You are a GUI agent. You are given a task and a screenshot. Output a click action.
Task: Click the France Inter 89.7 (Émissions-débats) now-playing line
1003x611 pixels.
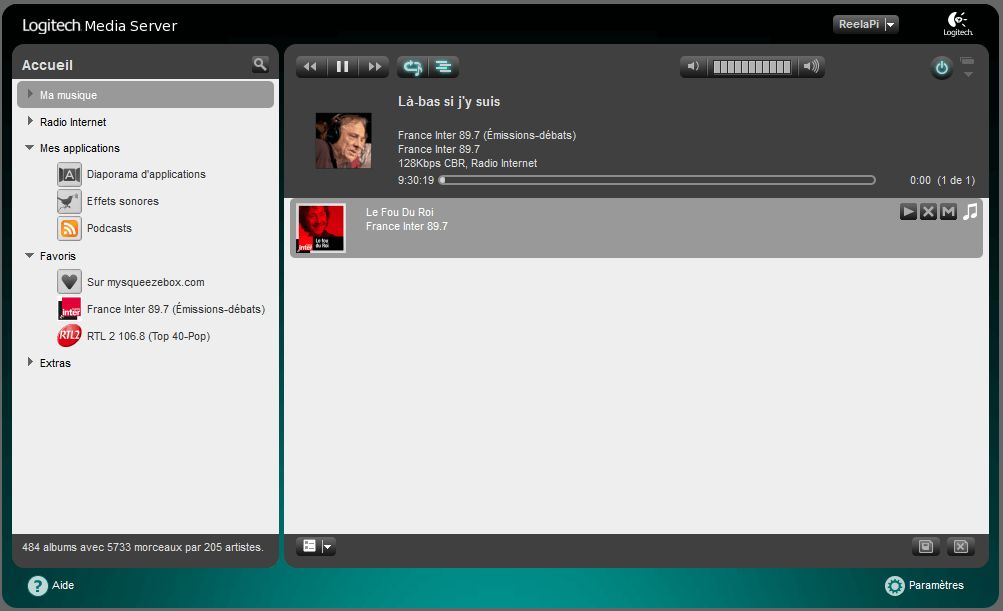click(x=487, y=135)
